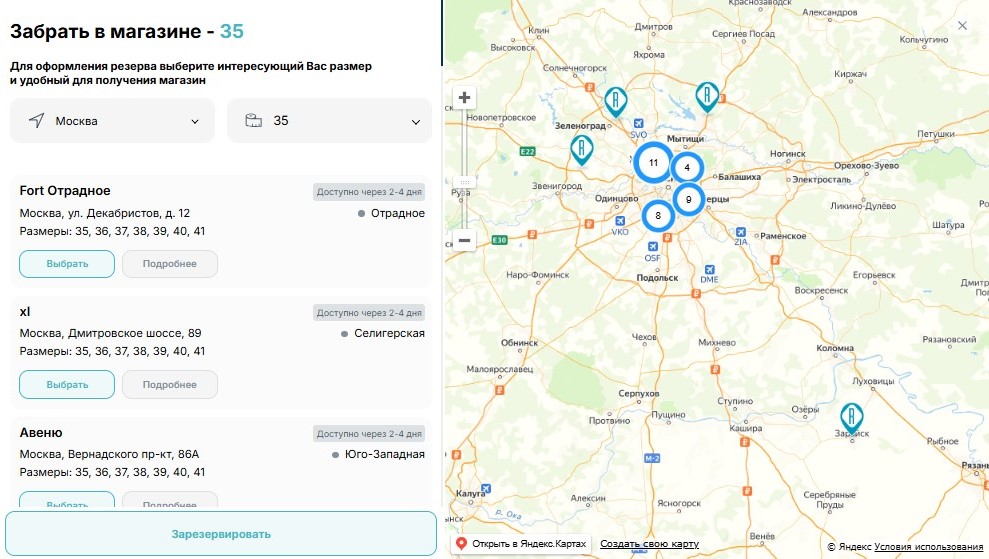Open the Москва city dropdown
Screen dimensions: 989x559
112,121
